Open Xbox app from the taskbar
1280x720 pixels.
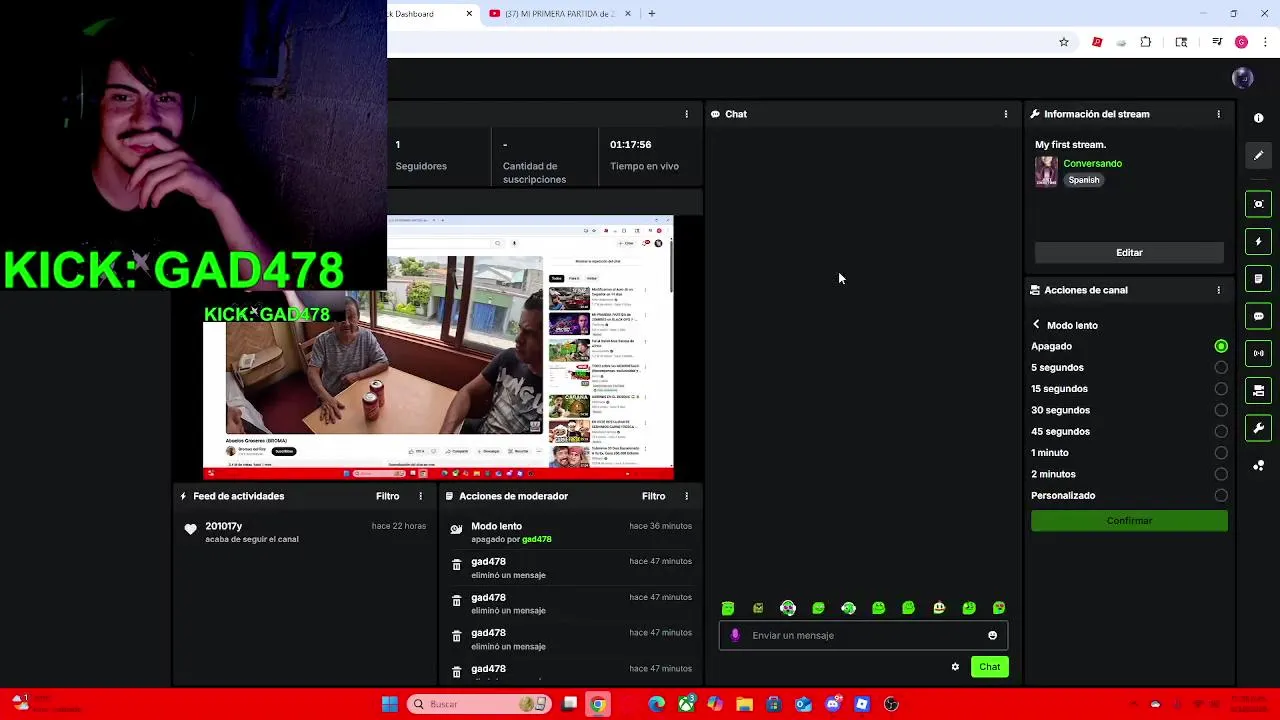pos(686,704)
